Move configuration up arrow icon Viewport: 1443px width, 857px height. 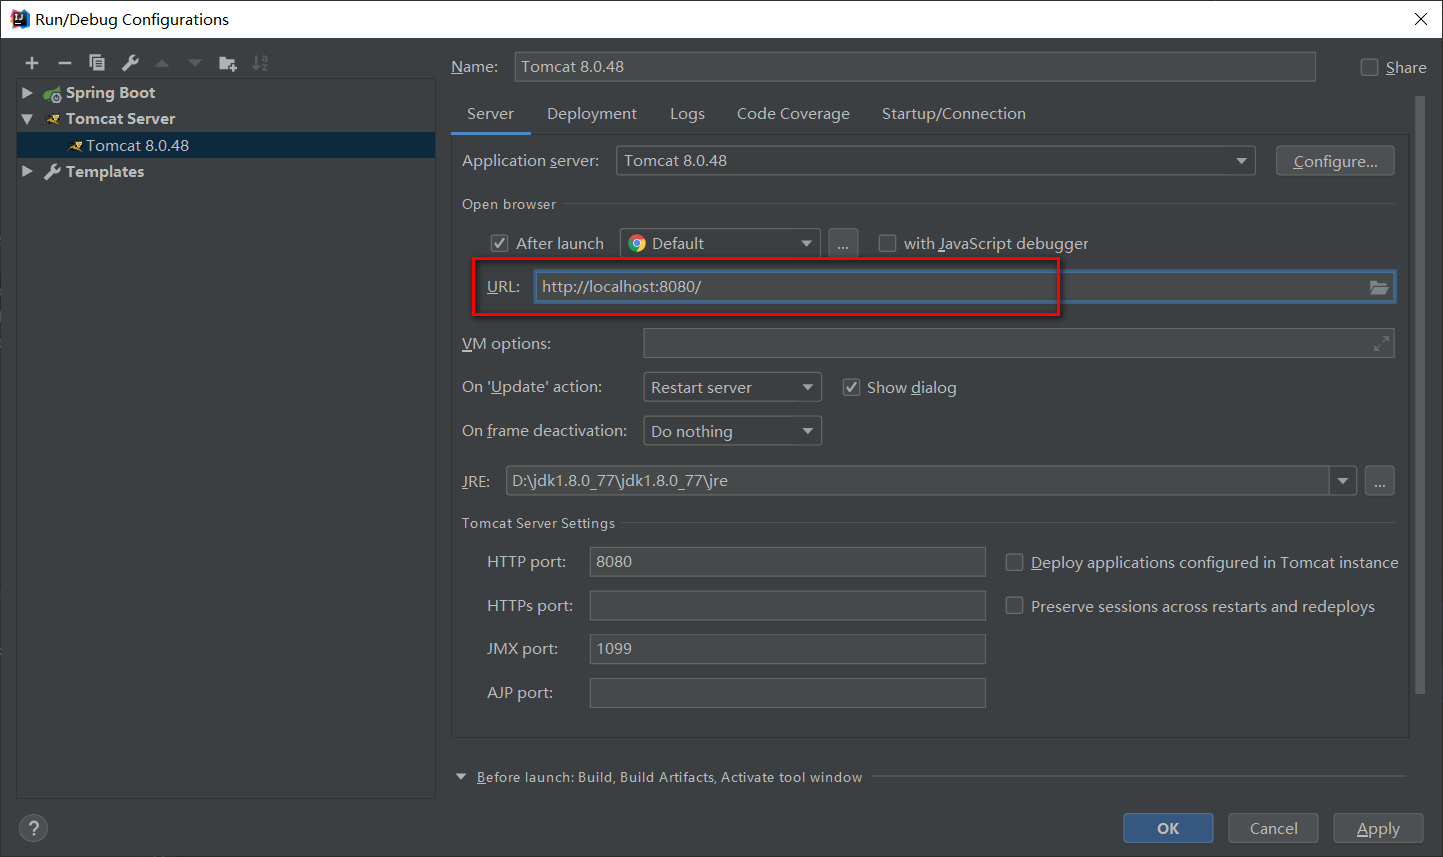point(162,63)
